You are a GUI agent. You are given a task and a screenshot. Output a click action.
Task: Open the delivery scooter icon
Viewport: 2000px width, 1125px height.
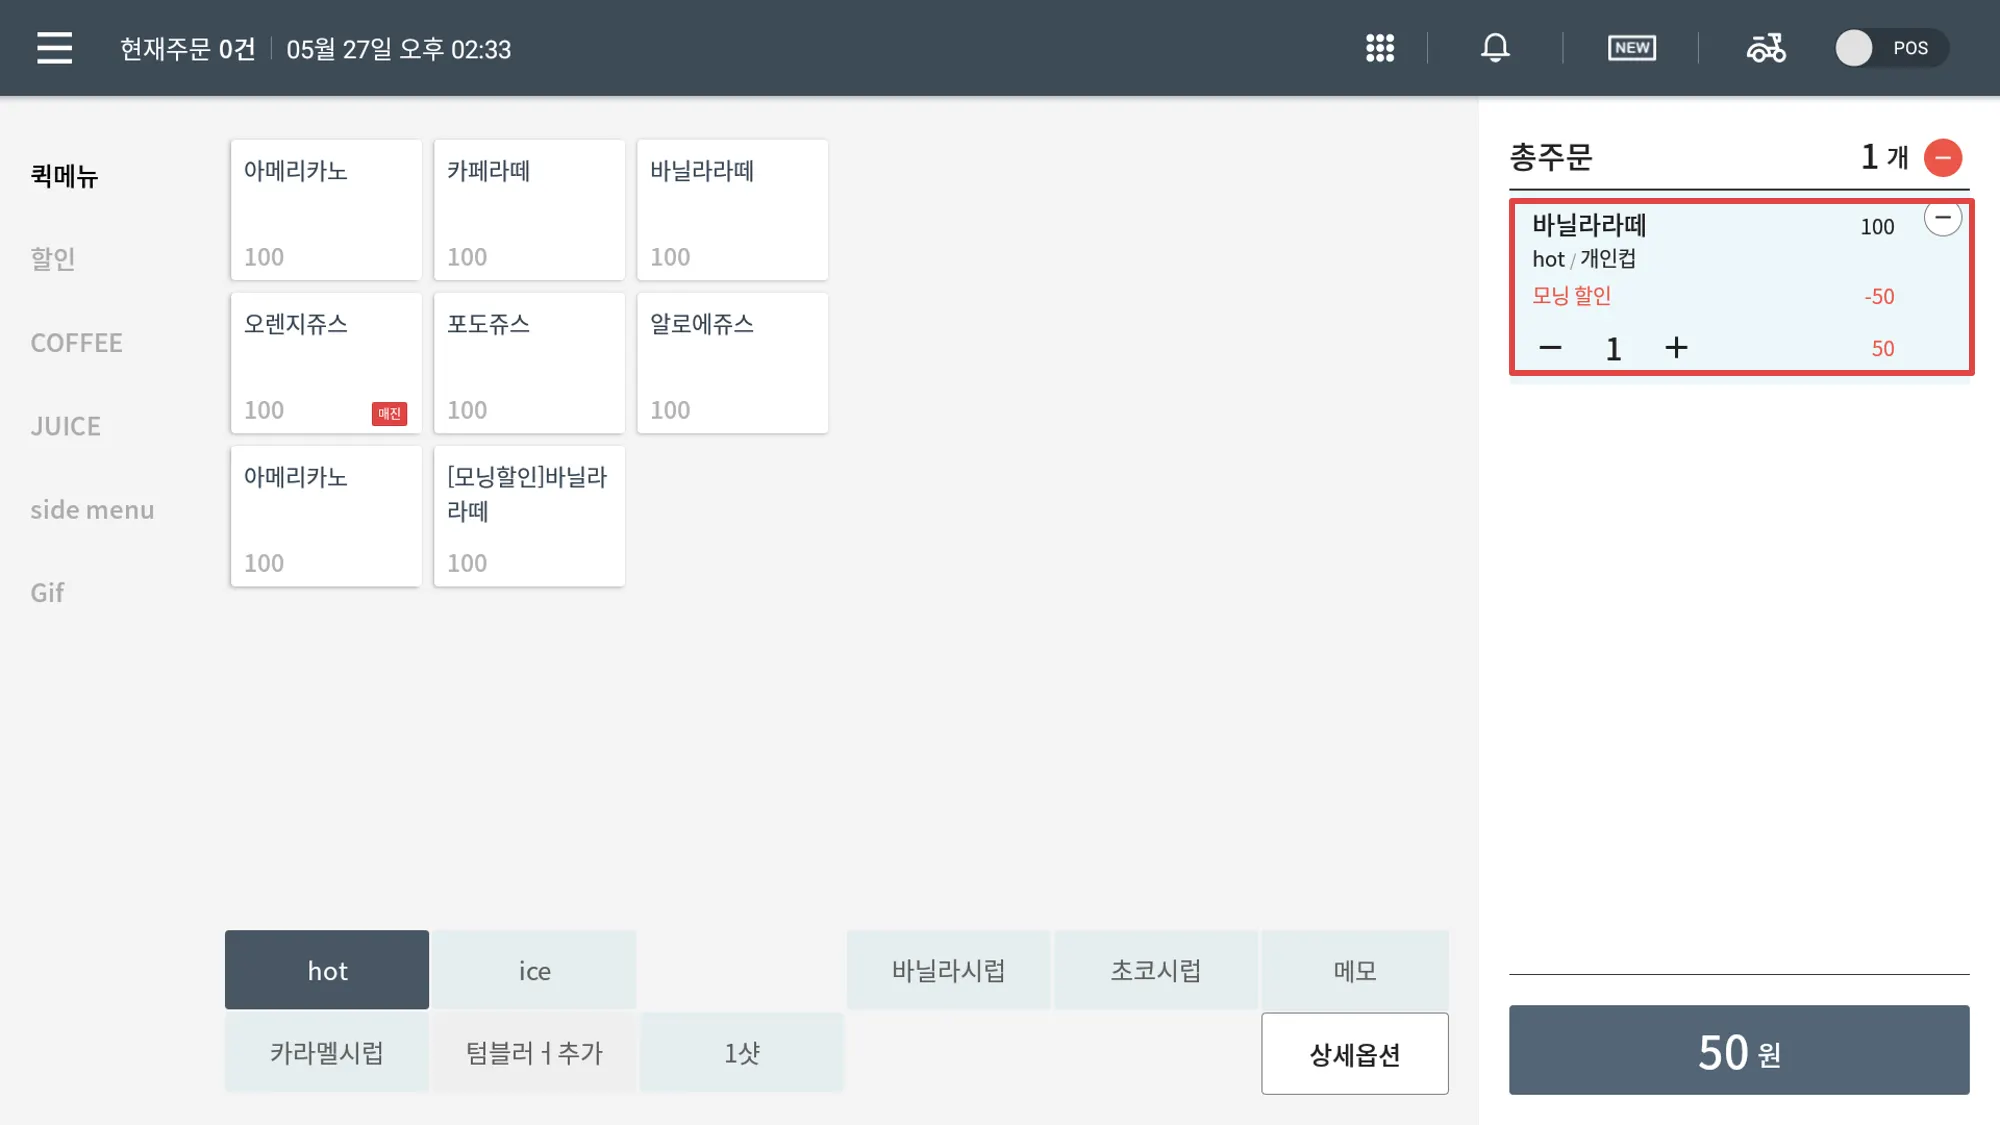point(1765,48)
